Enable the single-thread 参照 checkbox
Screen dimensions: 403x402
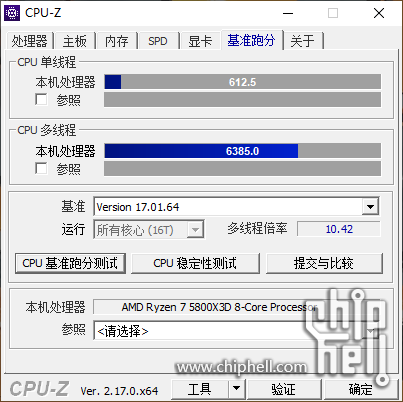(41, 99)
